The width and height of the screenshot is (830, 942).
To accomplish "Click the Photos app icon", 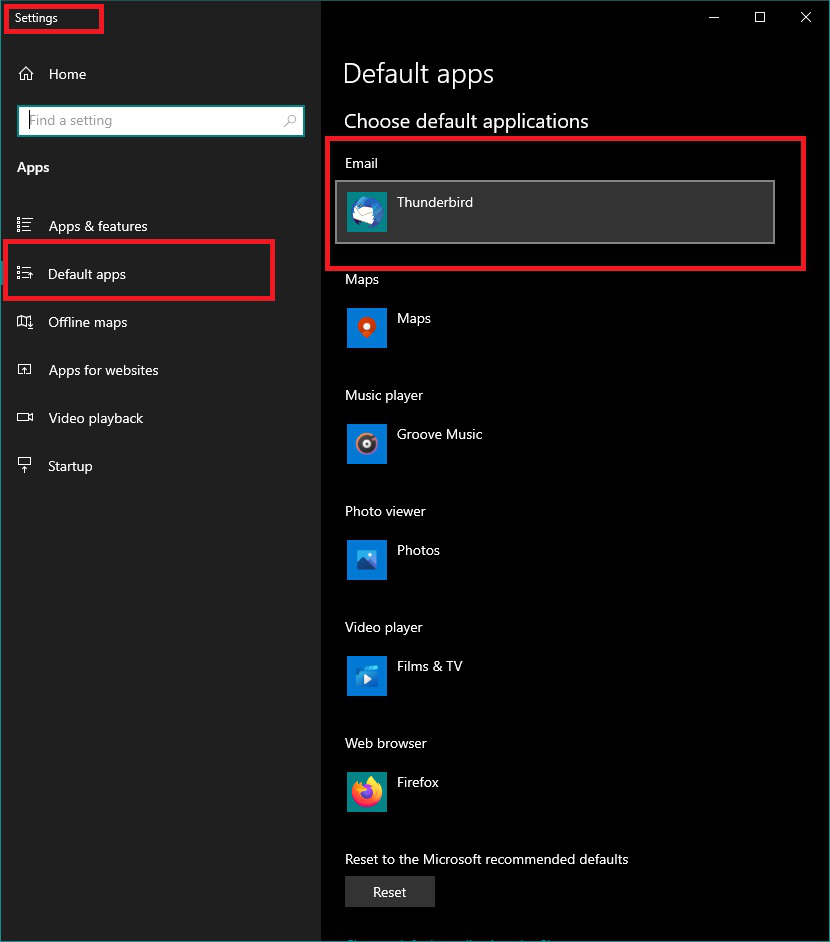I will click(x=367, y=560).
